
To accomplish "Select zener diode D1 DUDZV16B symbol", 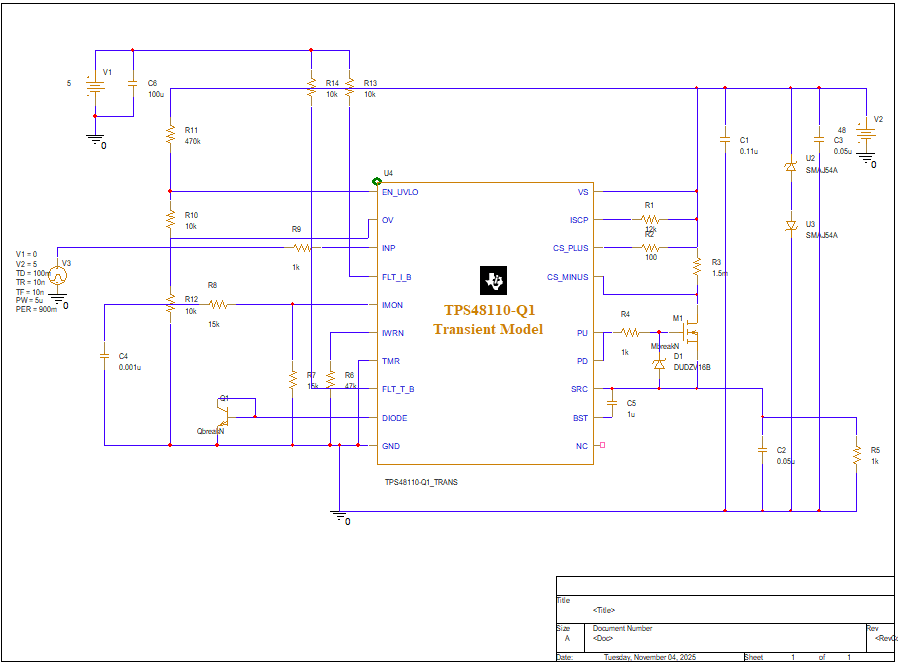I will click(x=660, y=365).
